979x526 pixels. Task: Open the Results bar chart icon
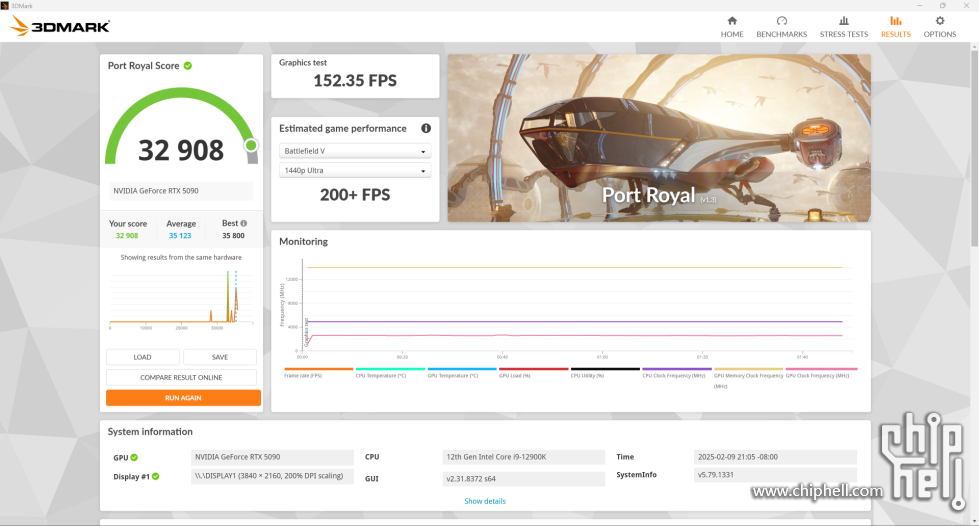(x=895, y=21)
